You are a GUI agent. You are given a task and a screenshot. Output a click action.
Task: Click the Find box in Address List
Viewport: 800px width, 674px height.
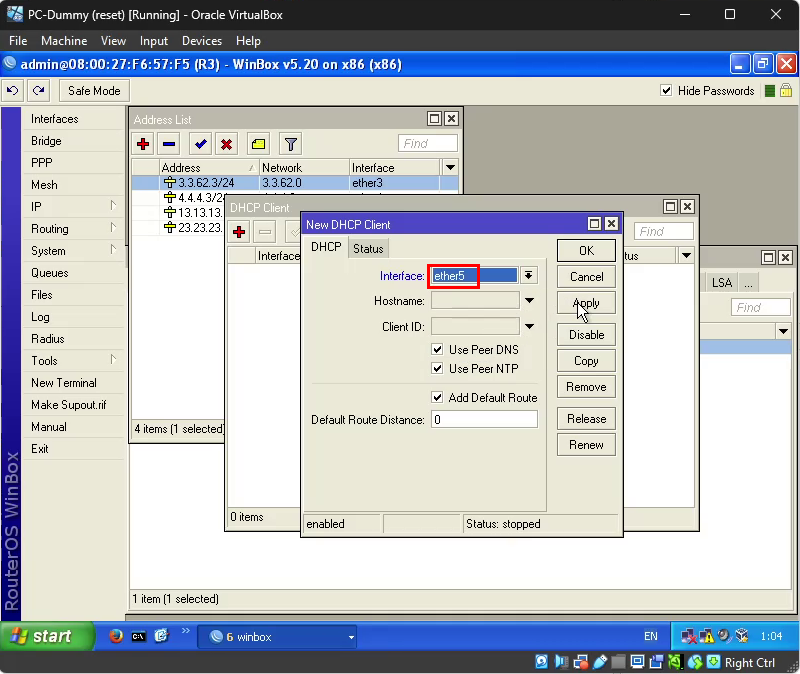pyautogui.click(x=428, y=143)
